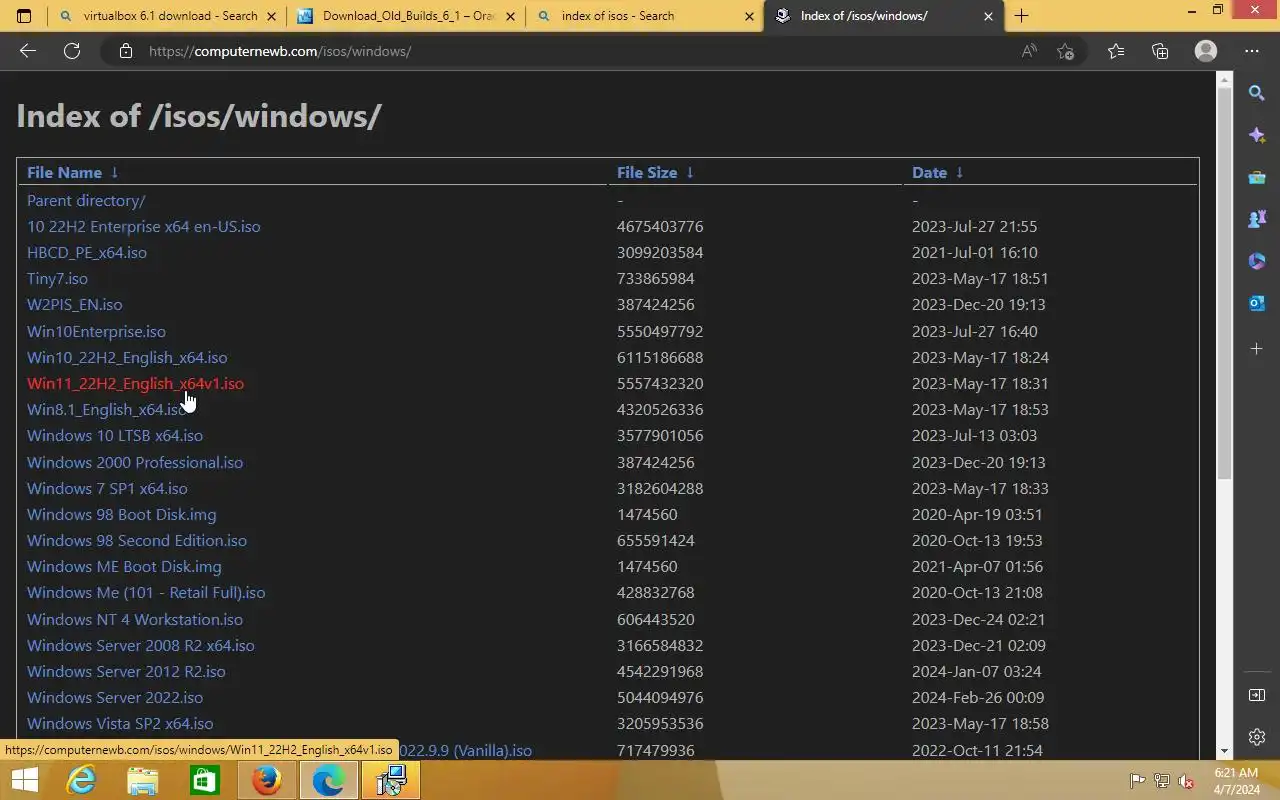Open Windows 7 SP1 x64.iso link

[x=107, y=488]
